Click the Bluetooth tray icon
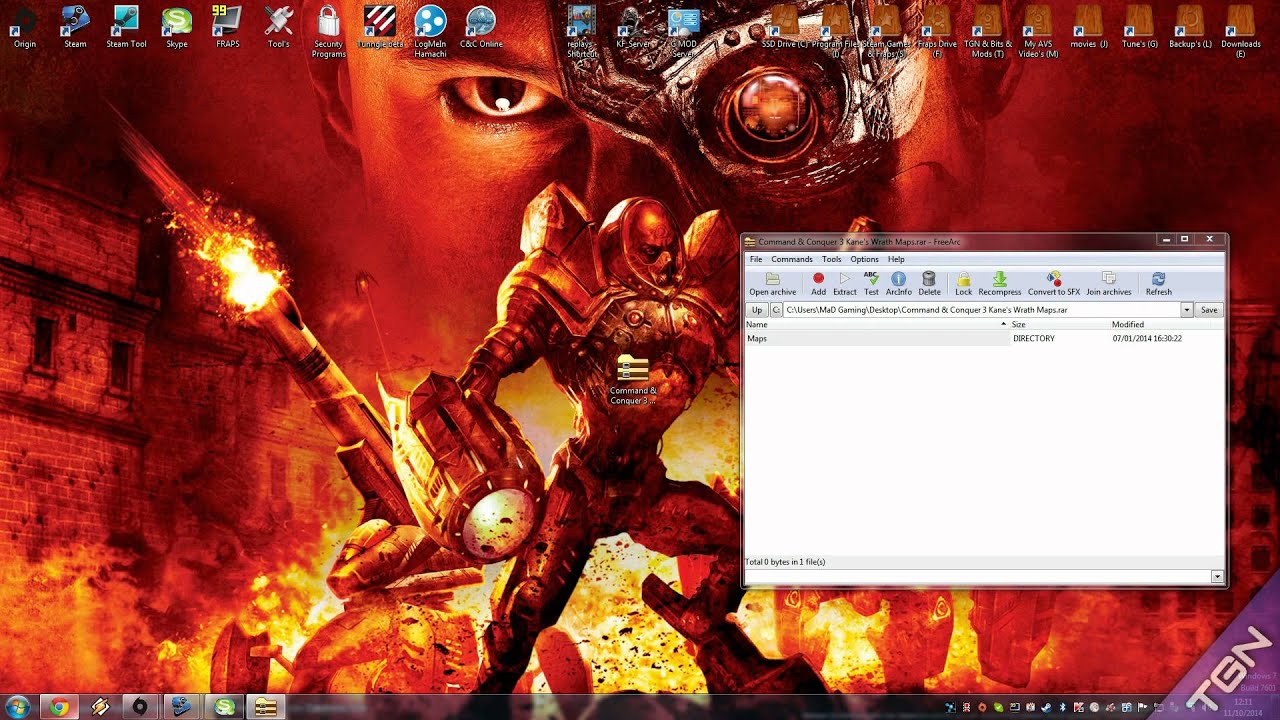 (1062, 707)
